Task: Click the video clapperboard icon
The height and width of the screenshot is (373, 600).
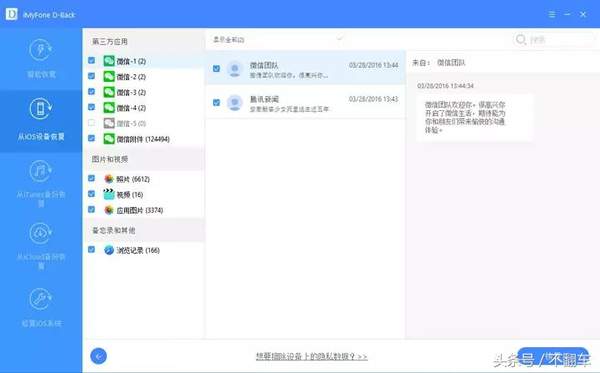Action: (x=109, y=194)
